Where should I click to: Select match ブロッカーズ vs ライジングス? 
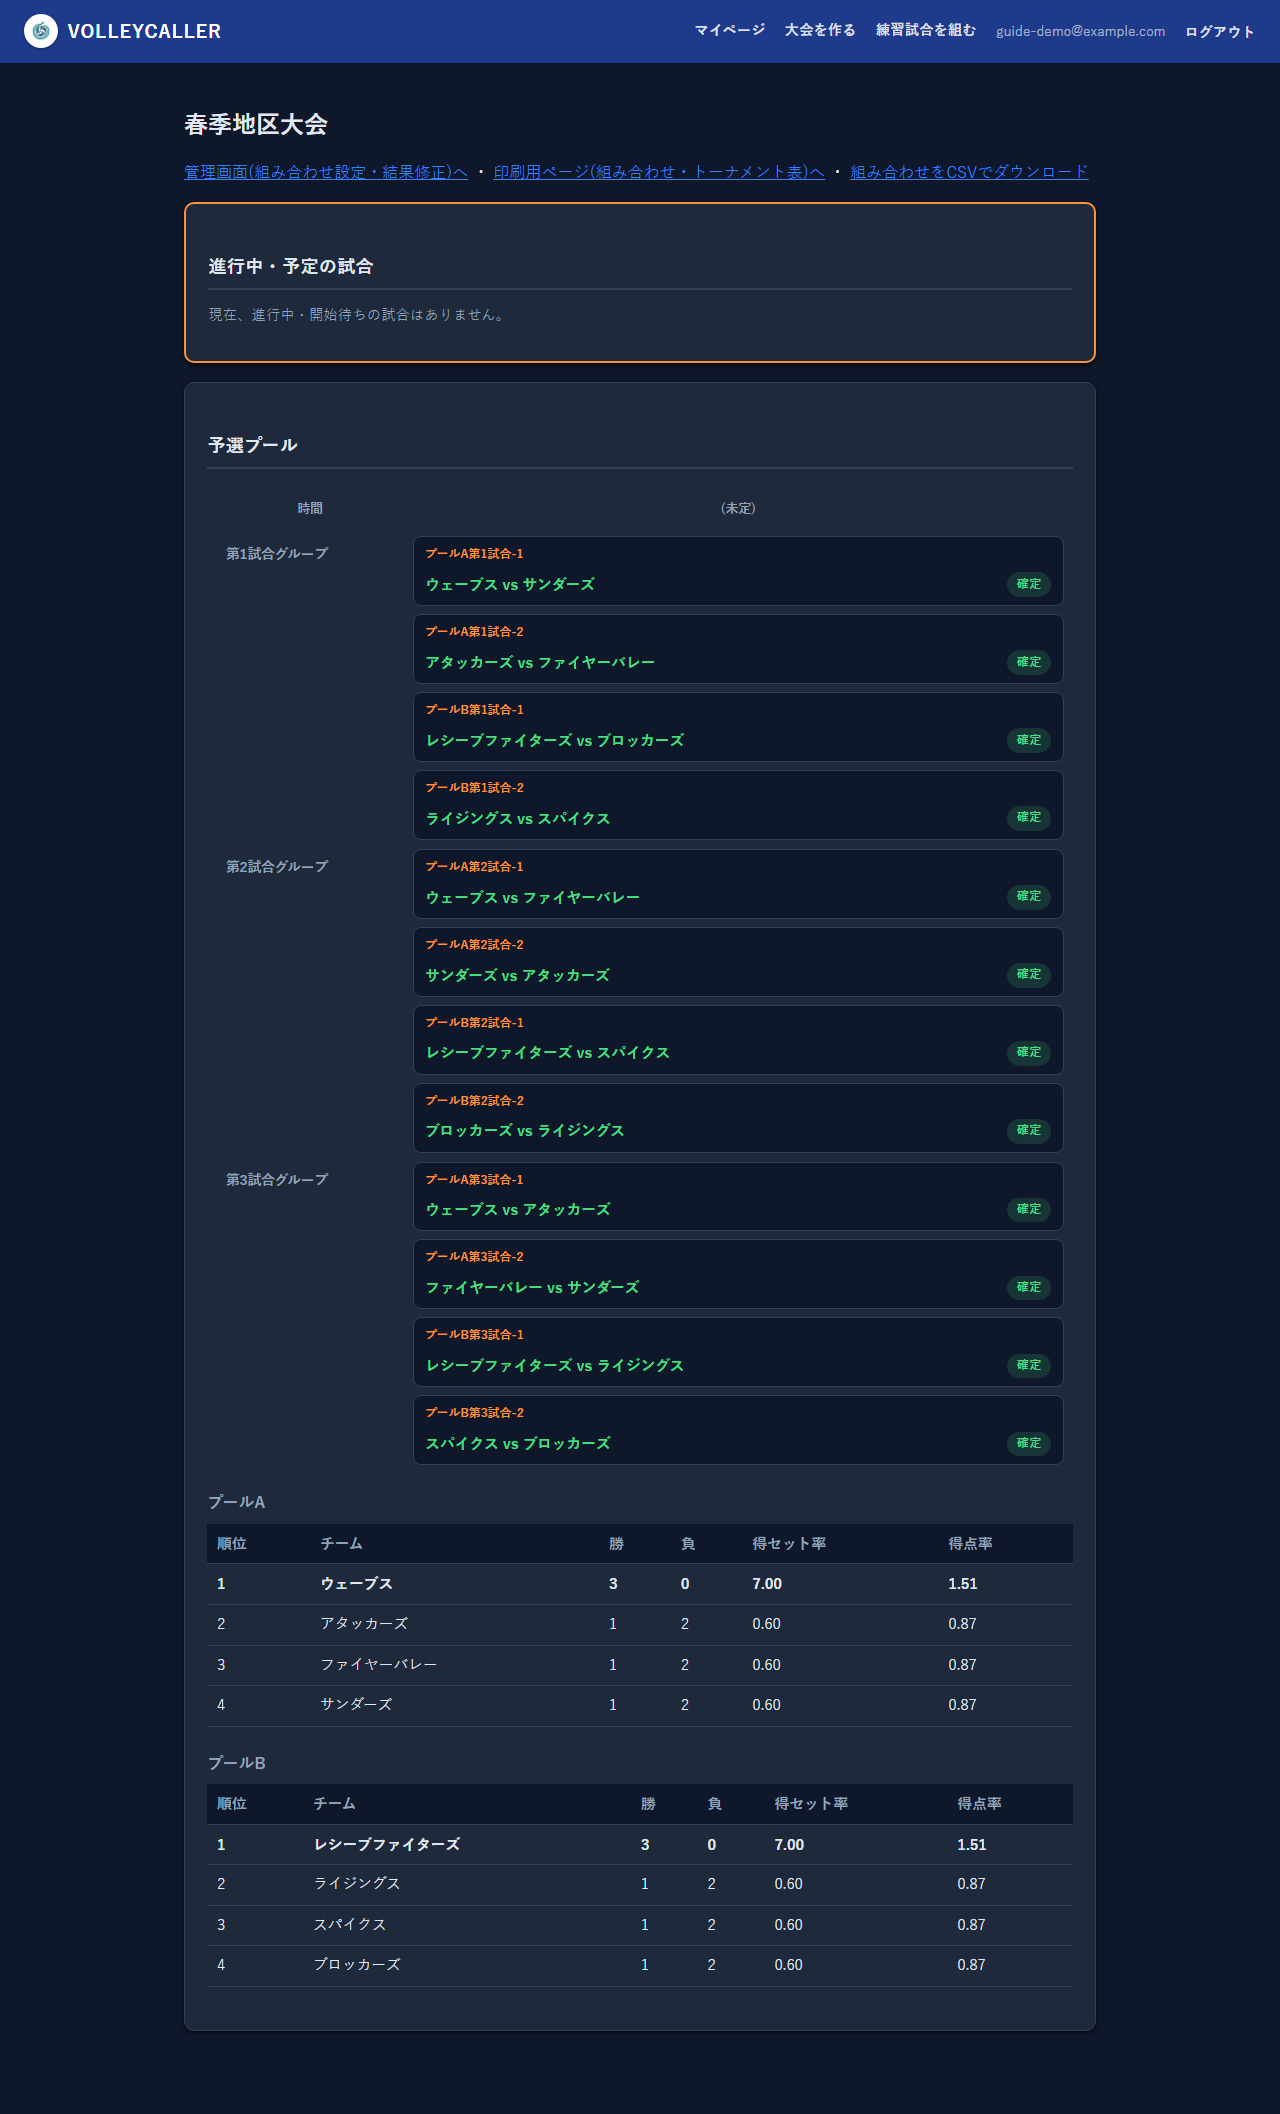click(738, 1118)
